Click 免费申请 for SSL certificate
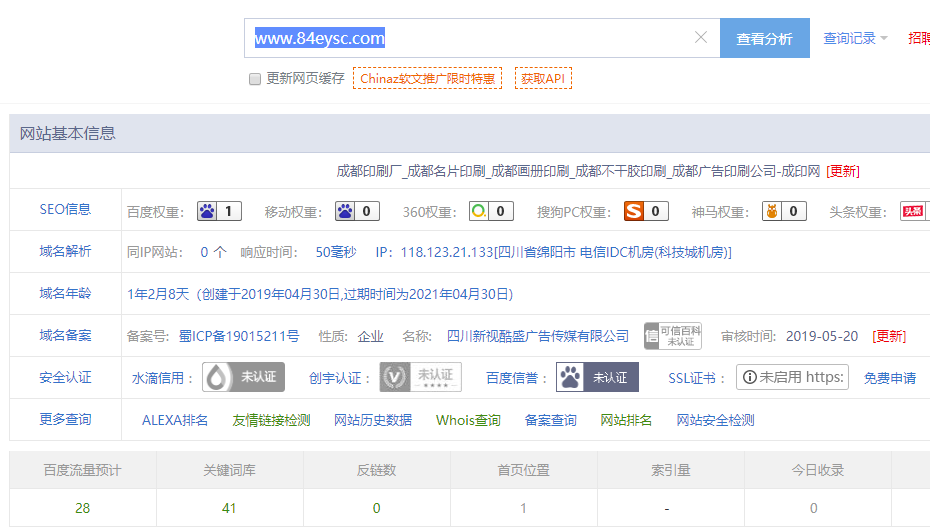930x528 pixels. 890,378
